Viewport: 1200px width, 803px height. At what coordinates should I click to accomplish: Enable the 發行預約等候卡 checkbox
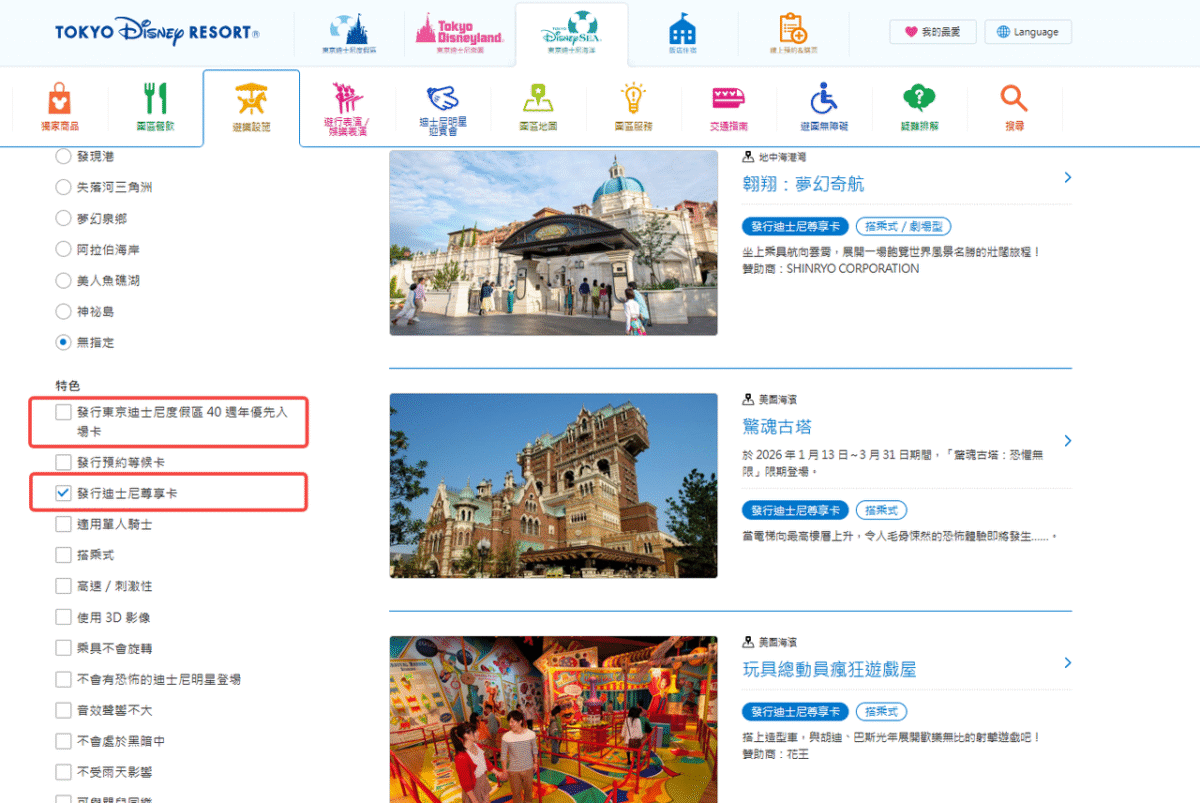tap(64, 462)
